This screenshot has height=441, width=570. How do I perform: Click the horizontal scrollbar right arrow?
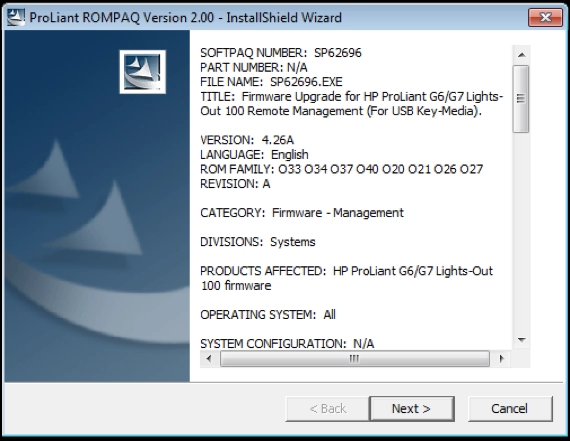502,359
